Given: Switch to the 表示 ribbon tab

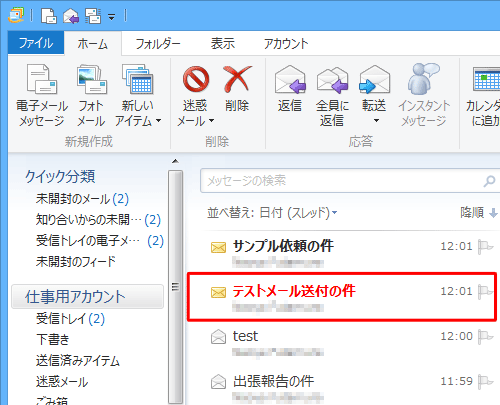Looking at the screenshot, I should (x=223, y=43).
